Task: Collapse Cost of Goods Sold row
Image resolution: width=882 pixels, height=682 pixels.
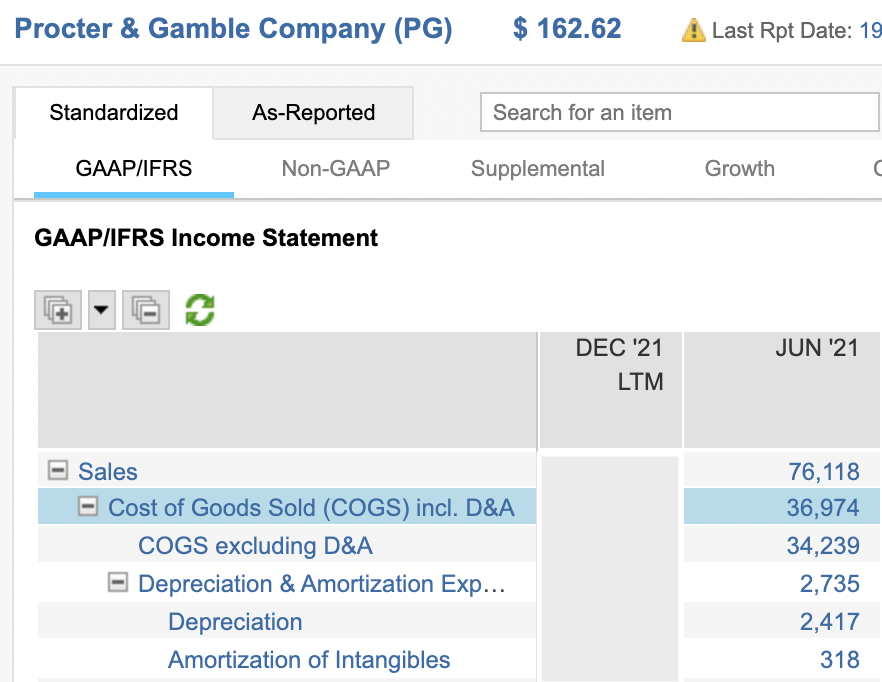Action: (89, 507)
